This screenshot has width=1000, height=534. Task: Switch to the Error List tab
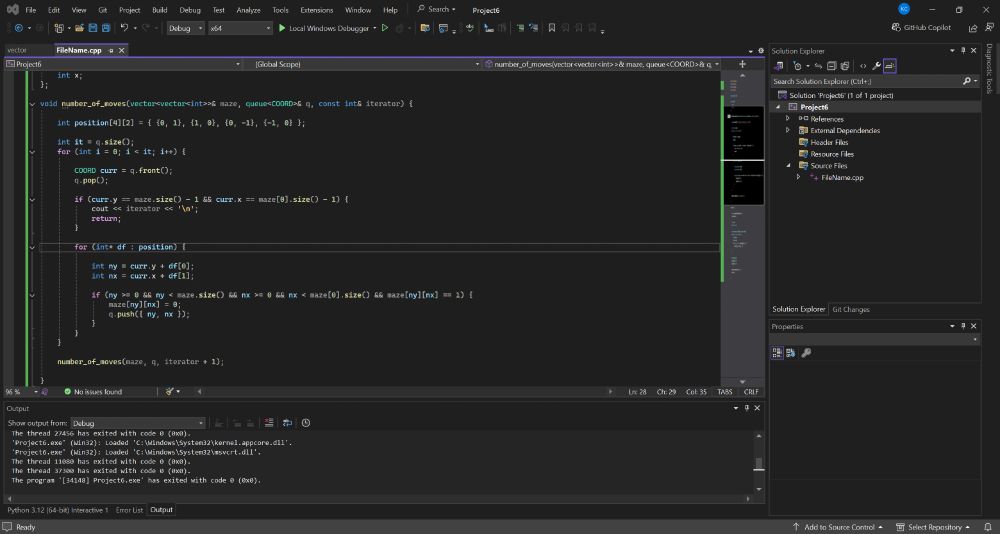pos(130,510)
